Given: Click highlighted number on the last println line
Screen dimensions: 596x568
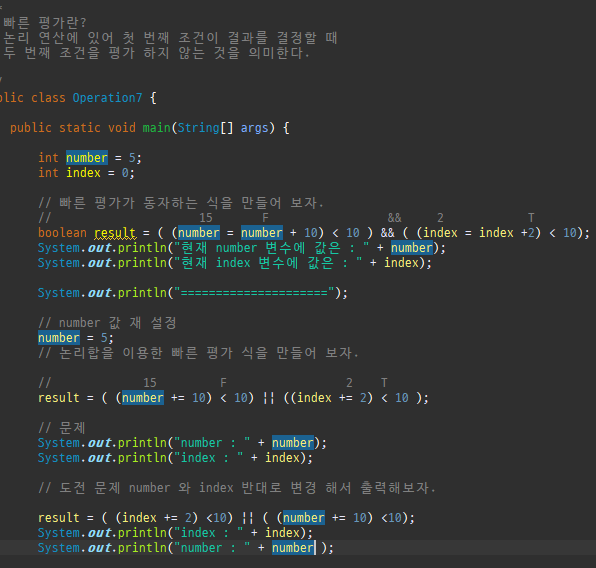Looking at the screenshot, I should 293,547.
